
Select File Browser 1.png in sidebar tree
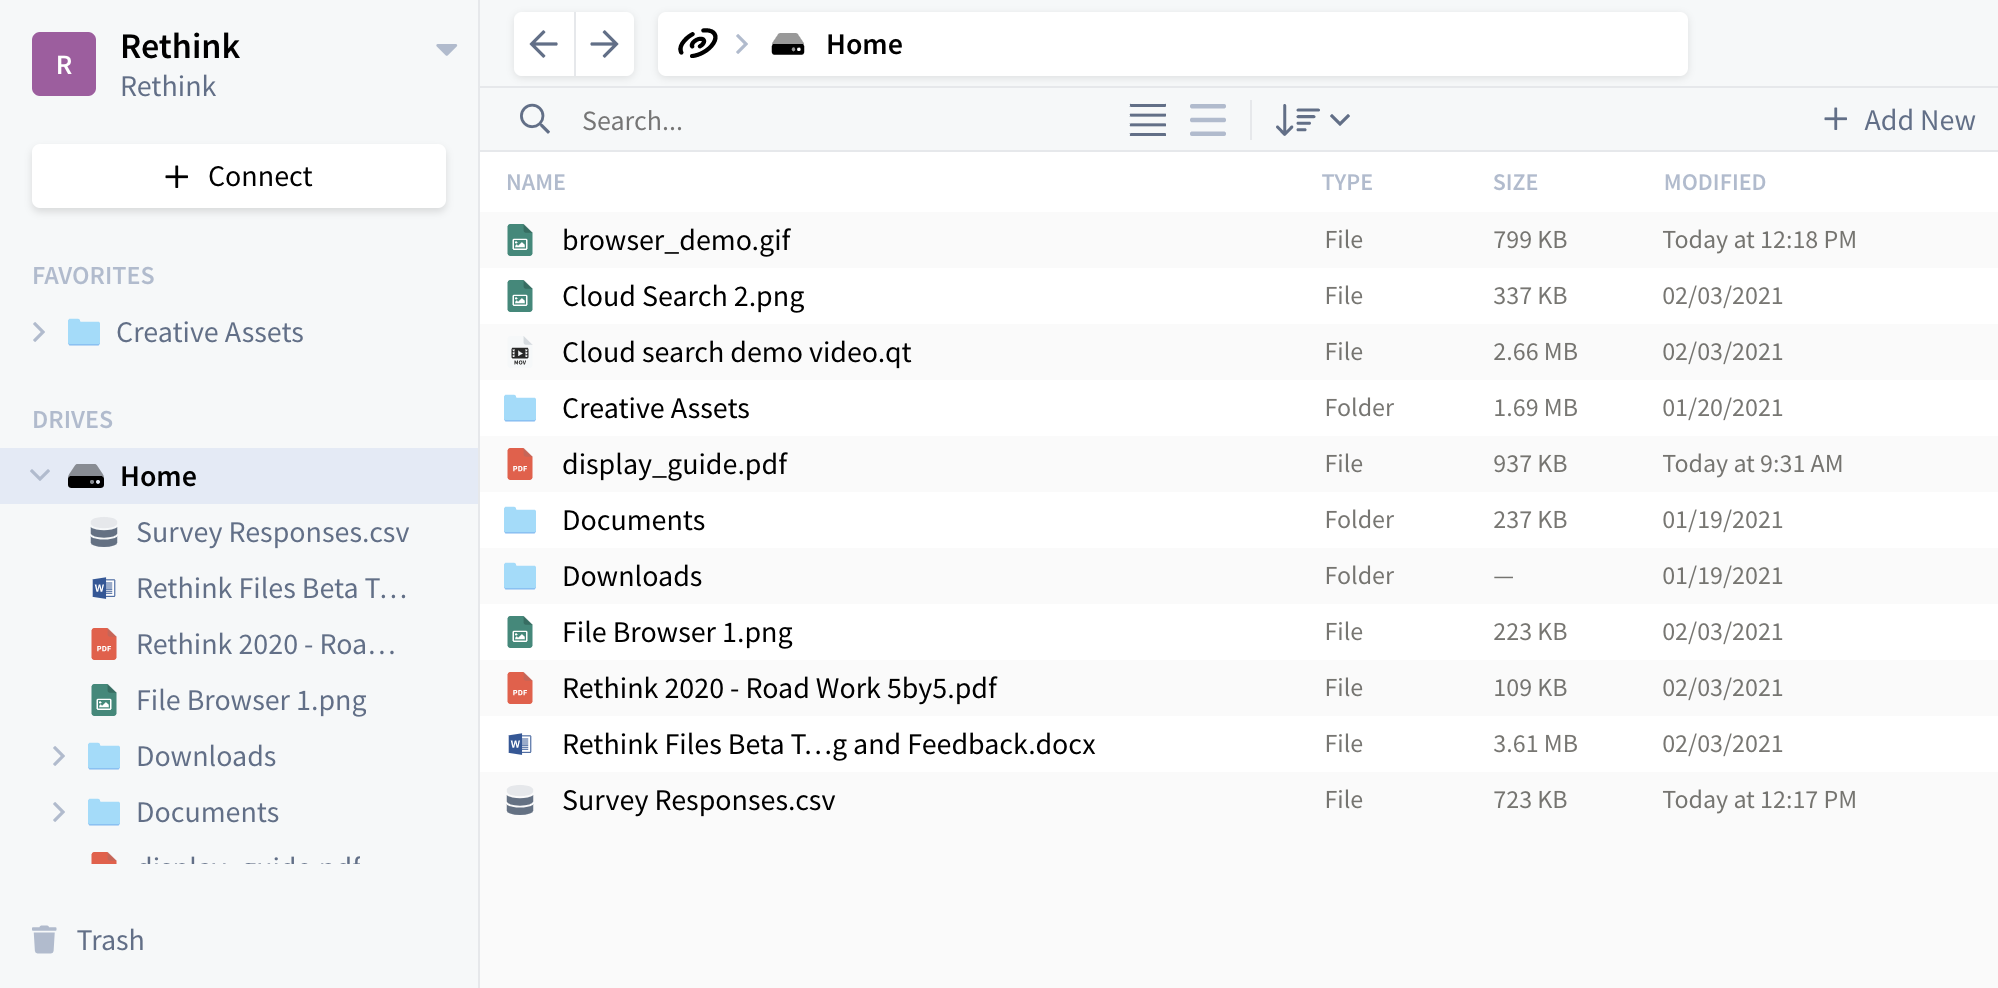tap(251, 700)
